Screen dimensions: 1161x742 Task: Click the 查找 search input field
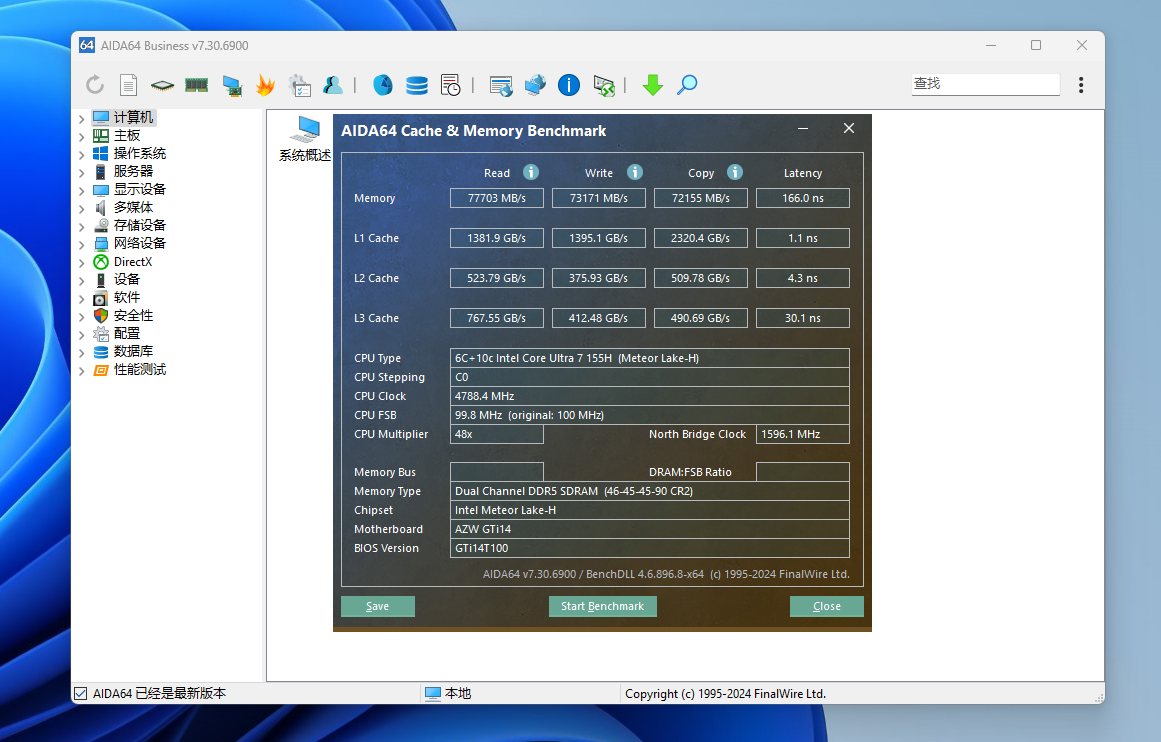tap(984, 84)
